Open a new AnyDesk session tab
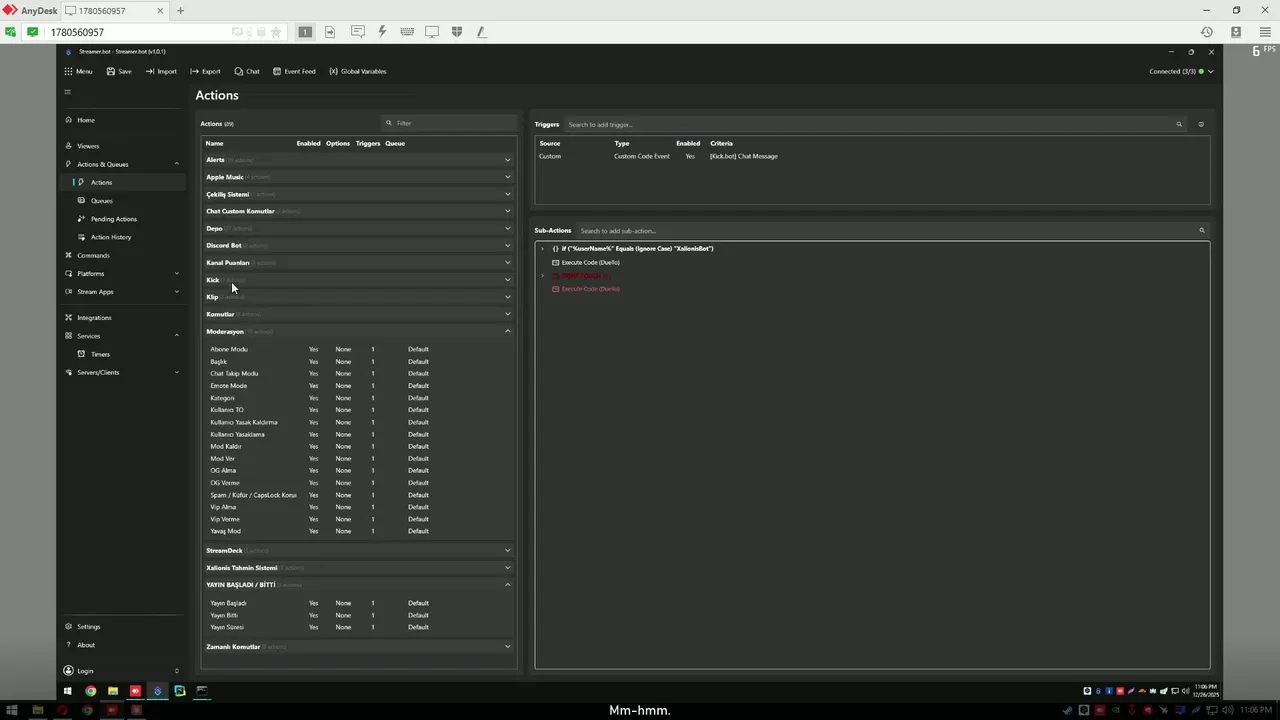The height and width of the screenshot is (720, 1280). [x=180, y=11]
